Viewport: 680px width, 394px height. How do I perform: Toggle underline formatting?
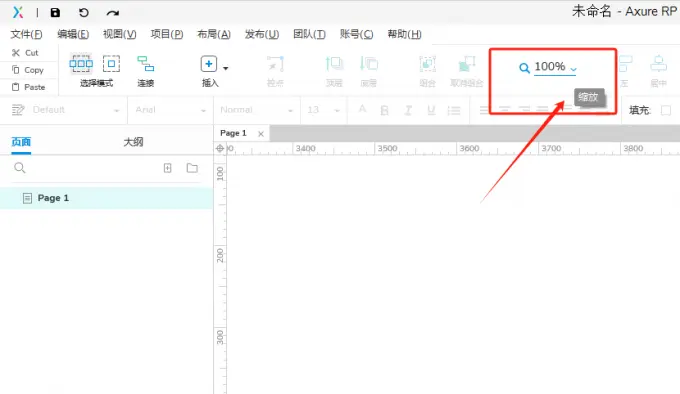coord(431,110)
